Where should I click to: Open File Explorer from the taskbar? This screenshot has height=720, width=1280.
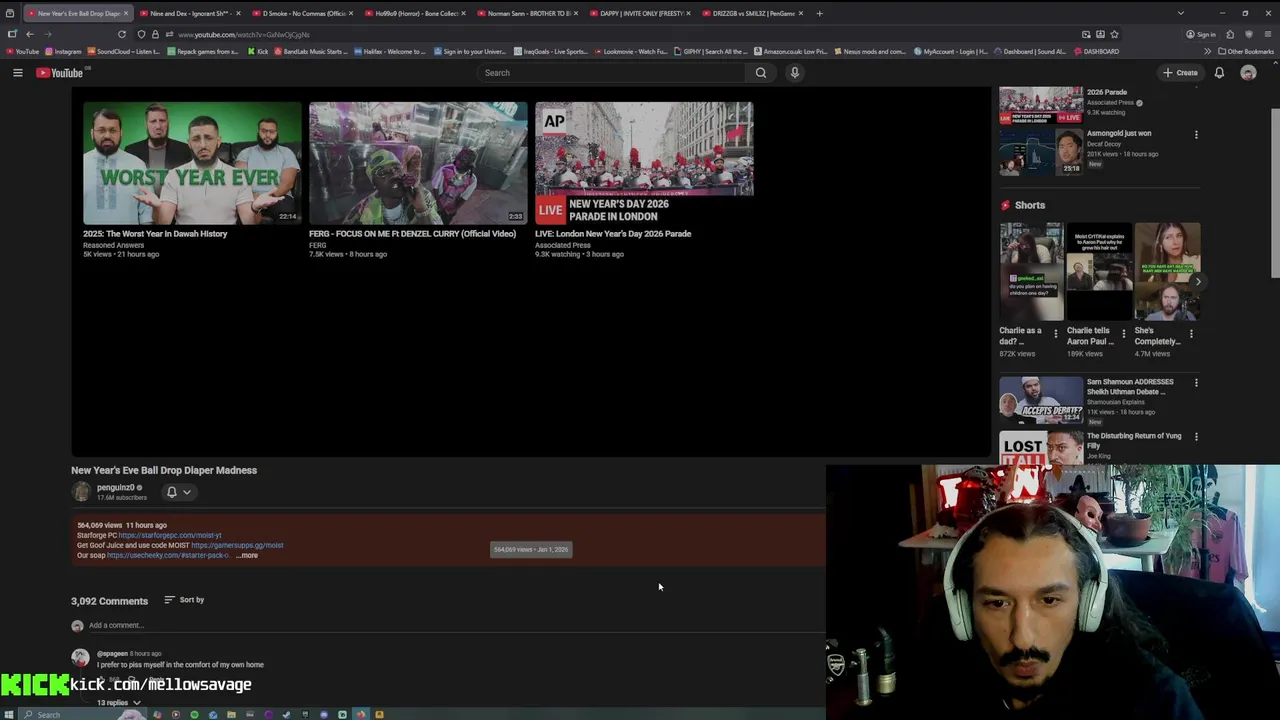(231, 714)
